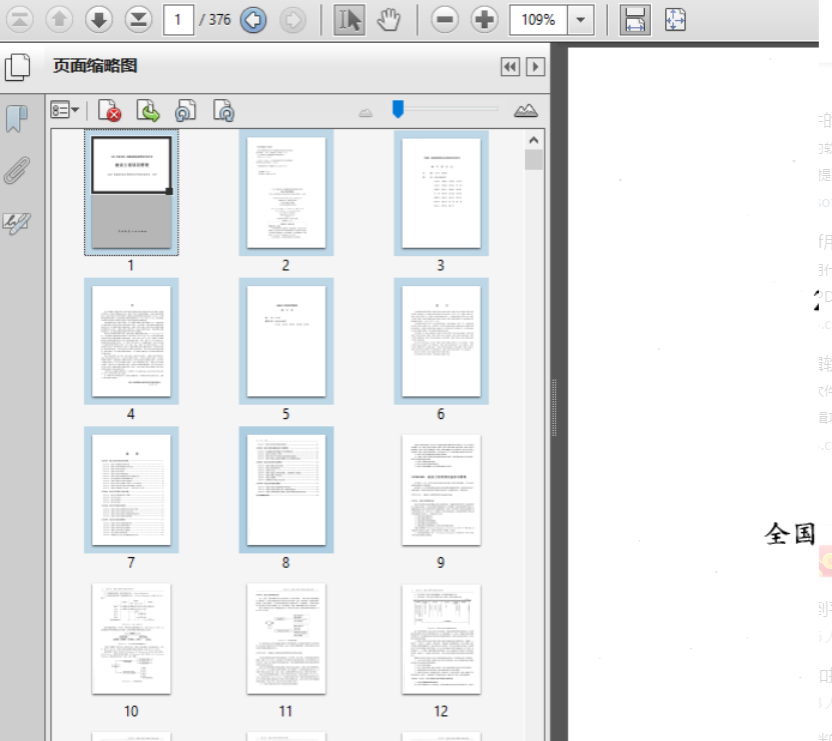This screenshot has width=832, height=741.
Task: Select page 4 thumbnail
Action: (x=131, y=341)
